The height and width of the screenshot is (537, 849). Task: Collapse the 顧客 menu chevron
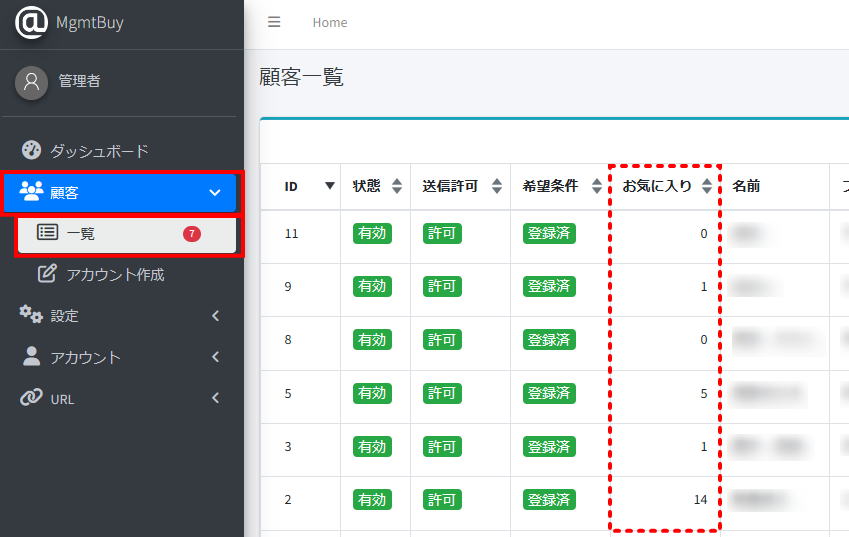(215, 193)
